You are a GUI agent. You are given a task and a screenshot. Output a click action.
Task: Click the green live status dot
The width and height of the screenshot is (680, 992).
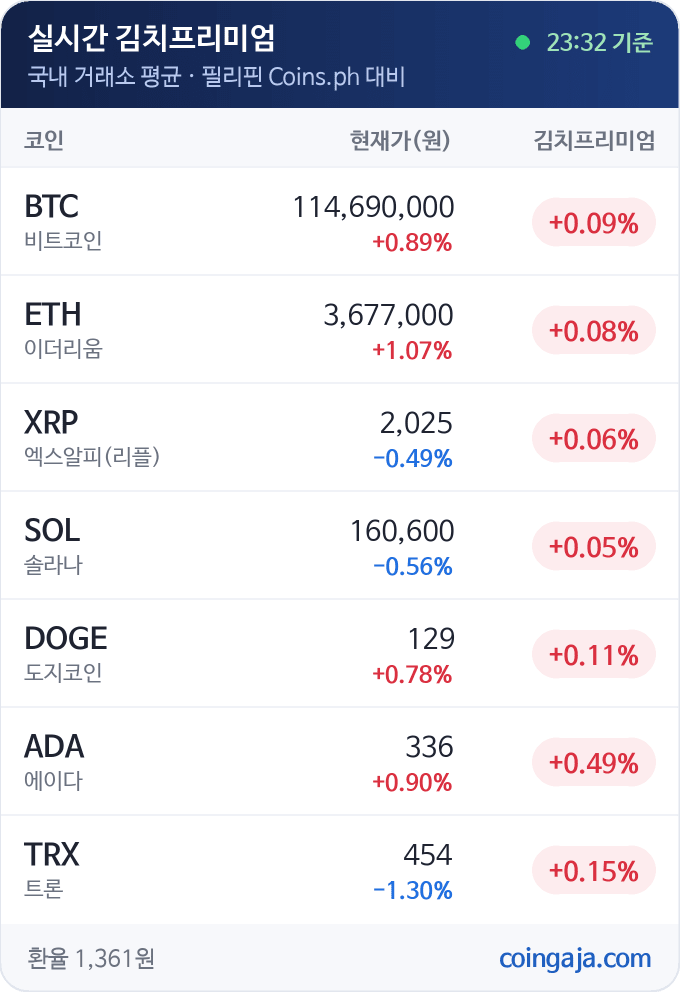point(522,42)
